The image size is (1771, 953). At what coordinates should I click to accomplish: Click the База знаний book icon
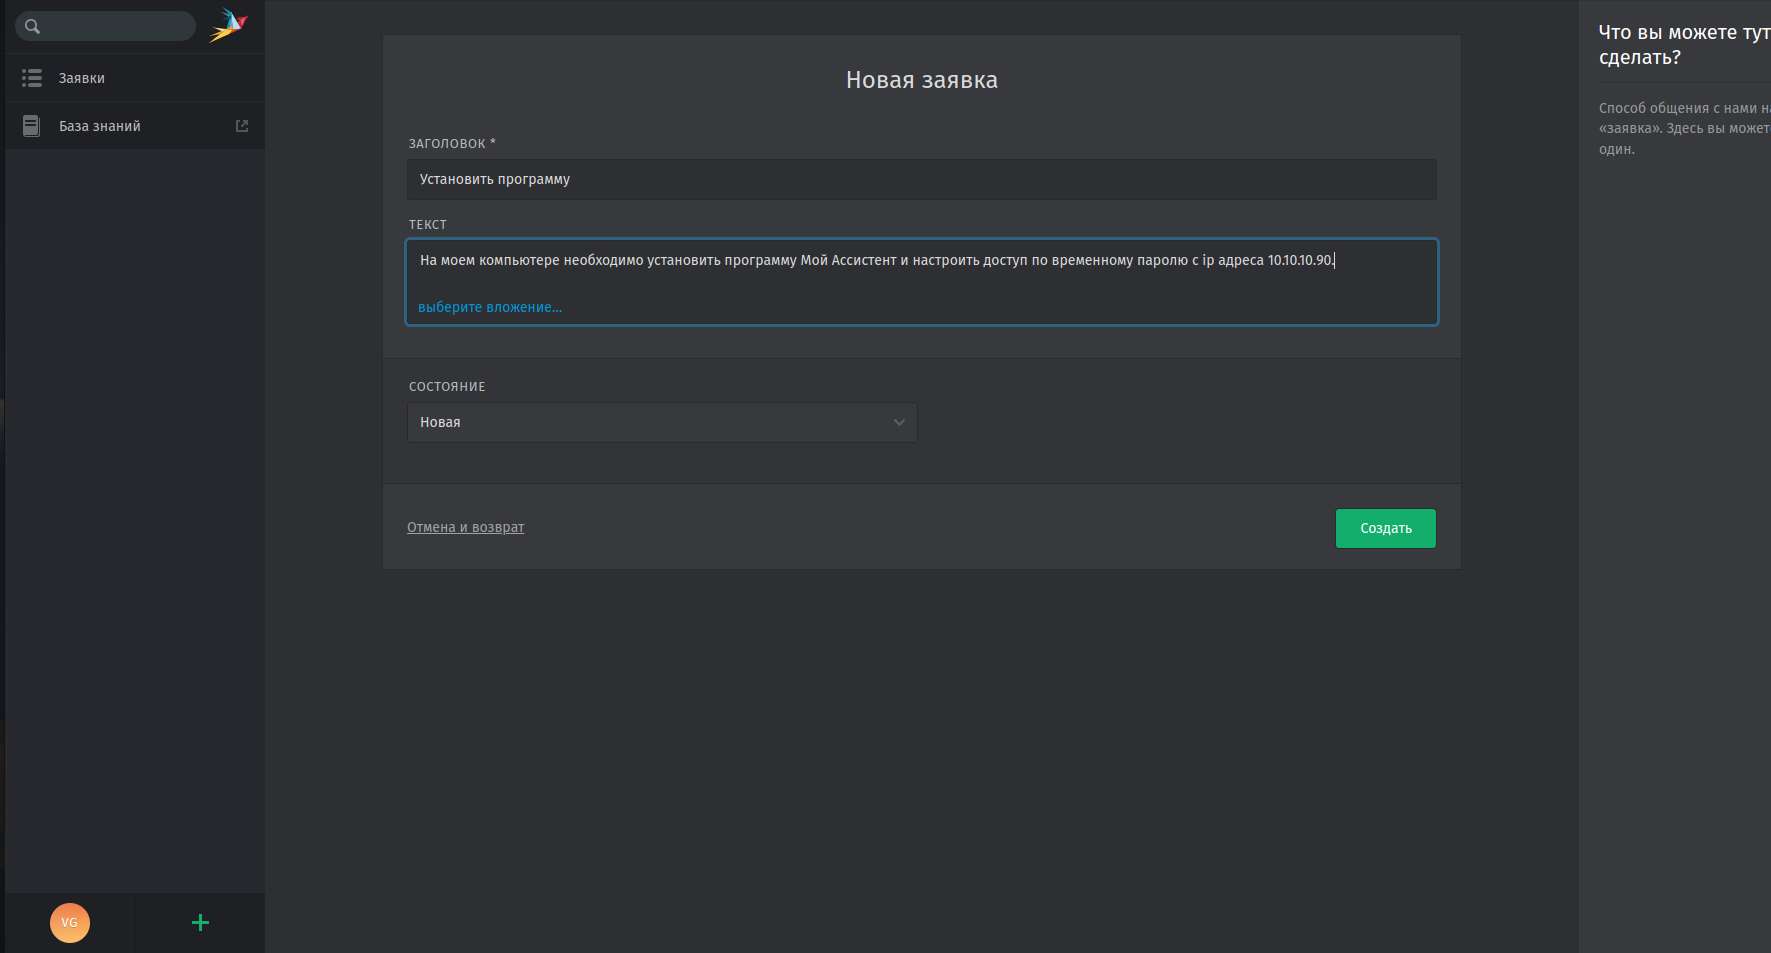pyautogui.click(x=32, y=126)
